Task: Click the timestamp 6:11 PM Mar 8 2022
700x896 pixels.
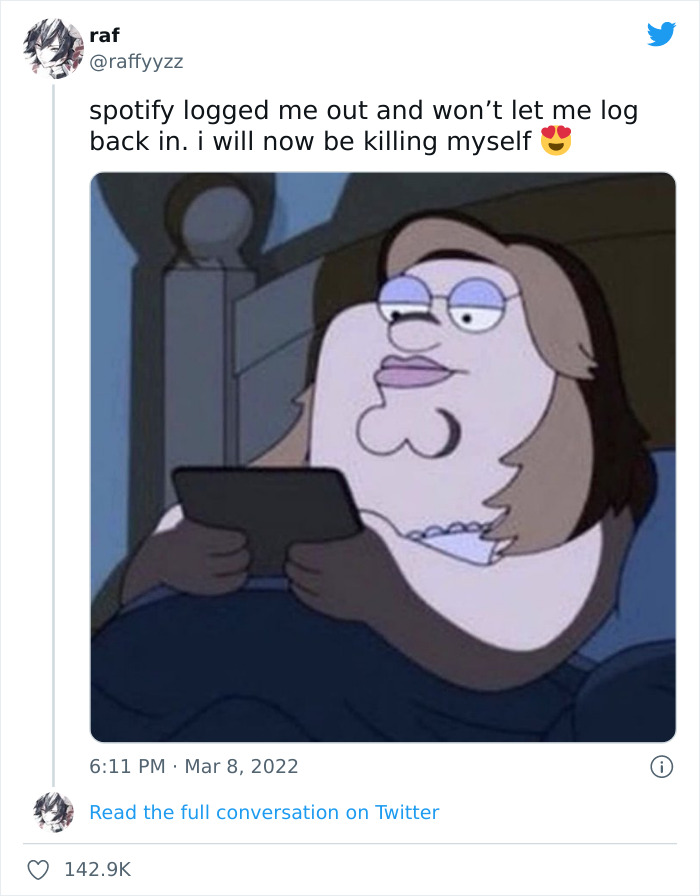Action: [192, 765]
